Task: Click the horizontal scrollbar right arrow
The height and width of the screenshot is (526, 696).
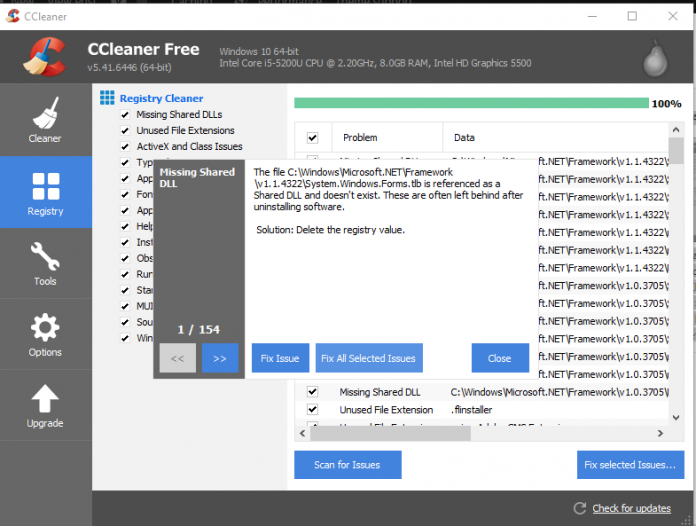Action: tap(660, 433)
